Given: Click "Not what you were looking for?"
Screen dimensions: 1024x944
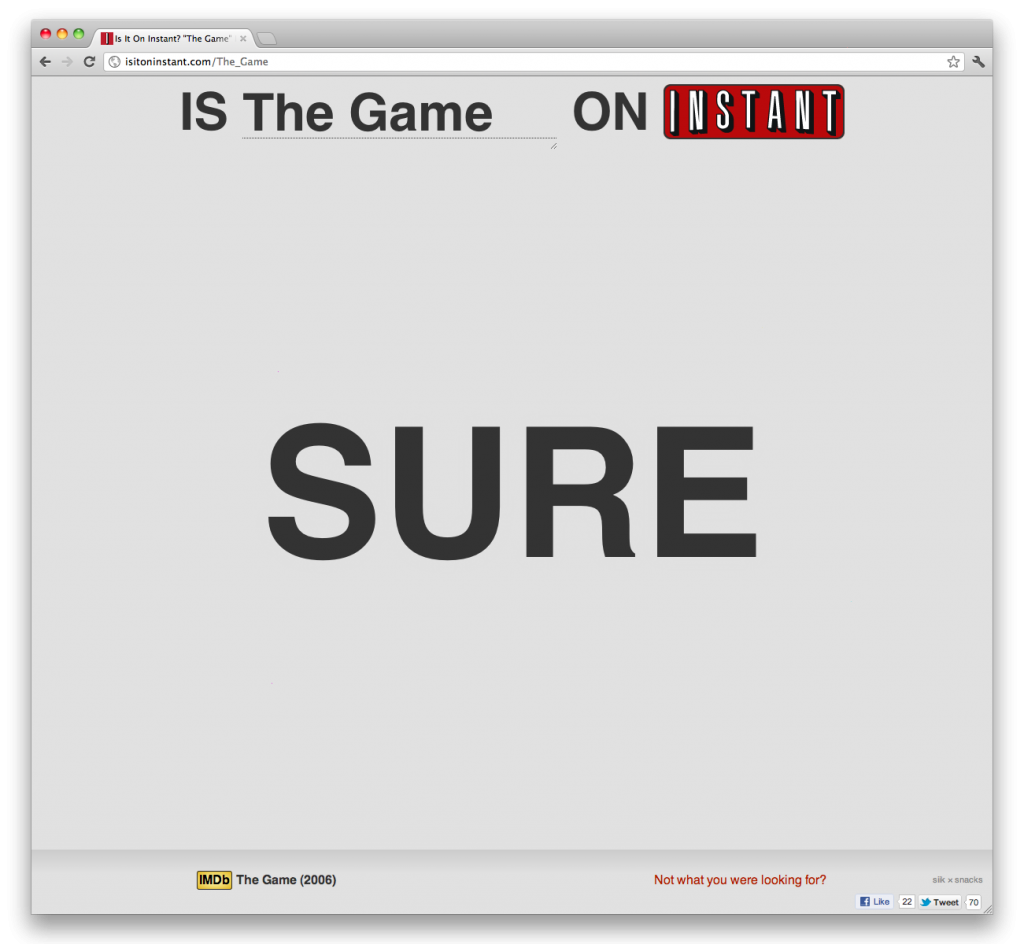Looking at the screenshot, I should point(740,880).
